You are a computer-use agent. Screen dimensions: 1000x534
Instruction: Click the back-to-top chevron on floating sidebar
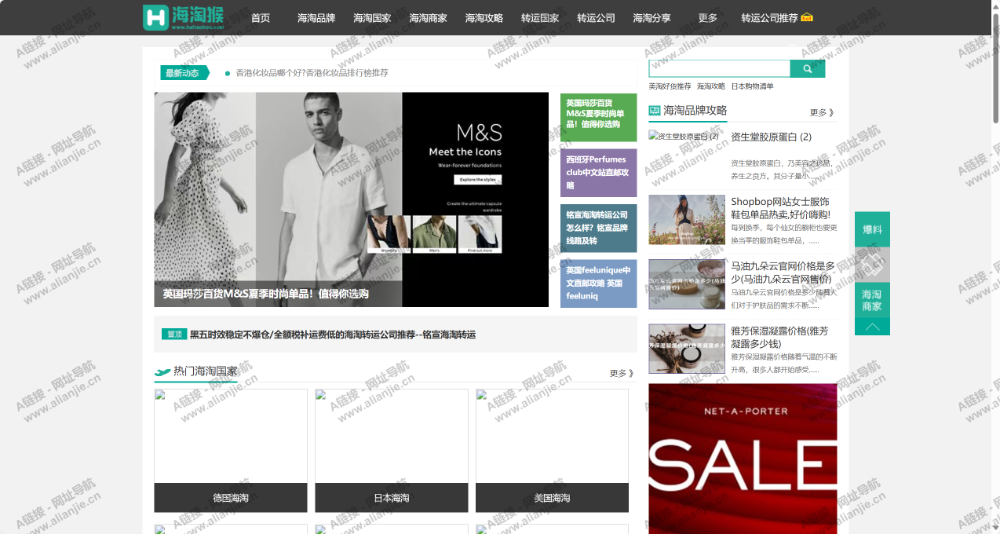pos(872,326)
